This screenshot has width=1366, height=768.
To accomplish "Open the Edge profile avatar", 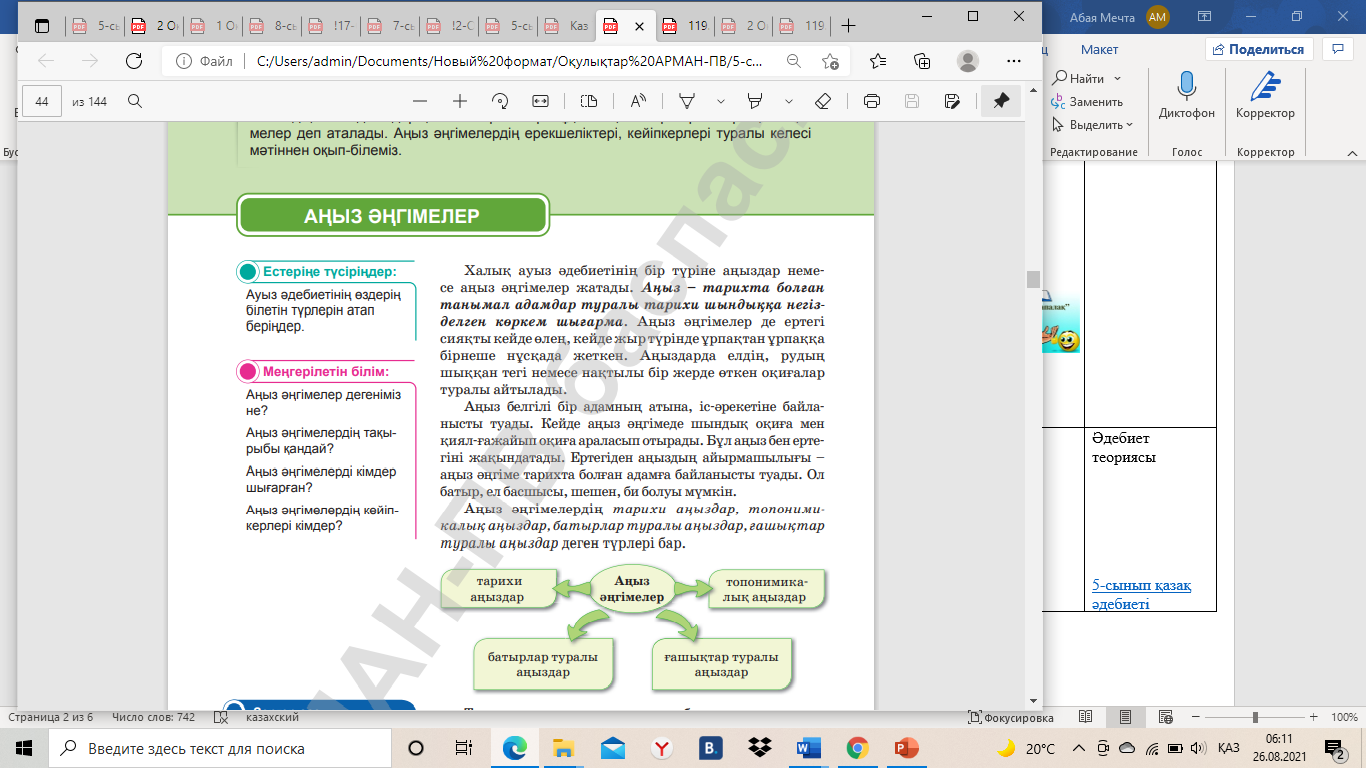I will (967, 61).
